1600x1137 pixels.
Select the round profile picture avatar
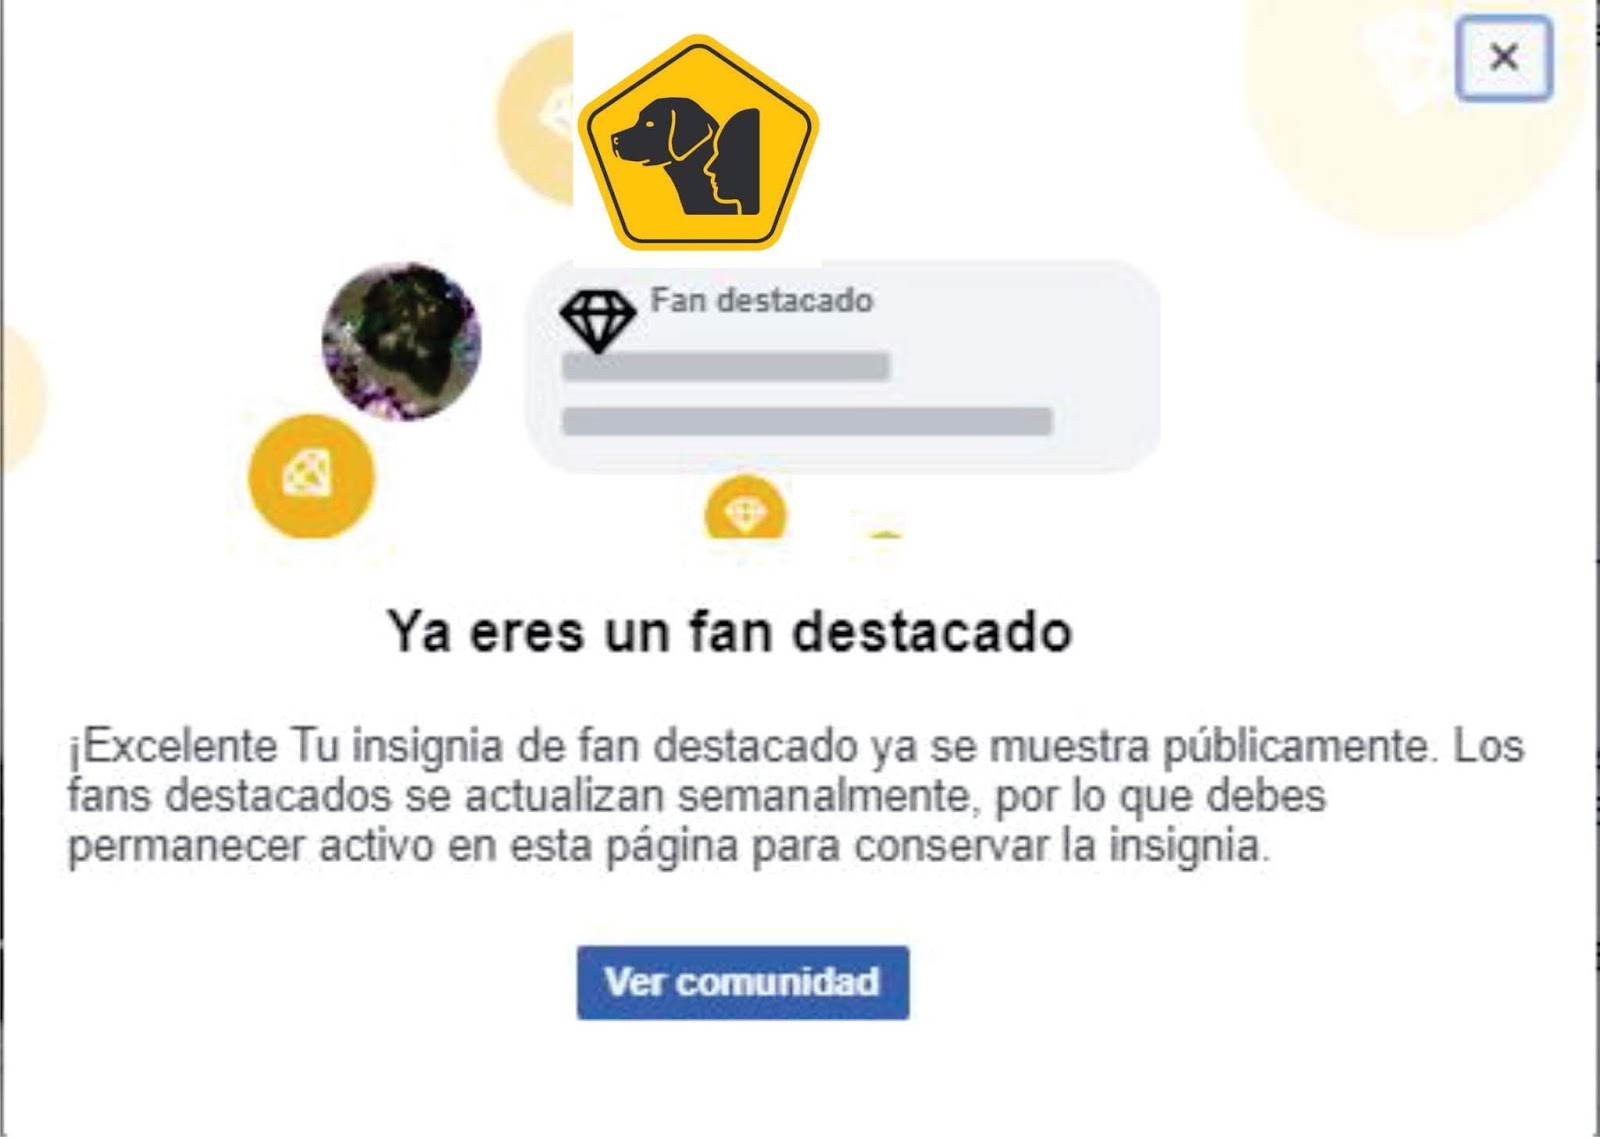tap(401, 341)
